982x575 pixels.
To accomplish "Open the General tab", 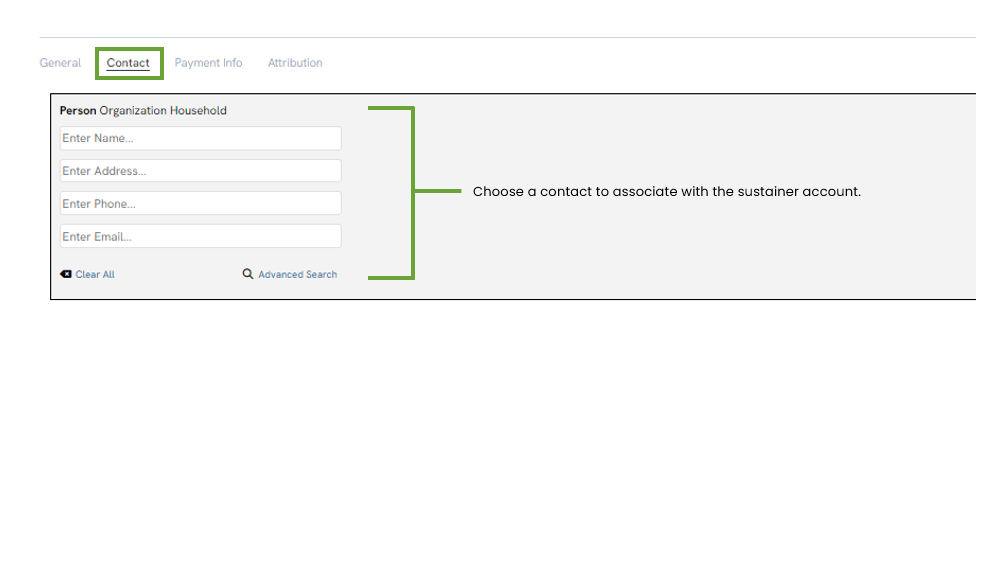I will 60,63.
